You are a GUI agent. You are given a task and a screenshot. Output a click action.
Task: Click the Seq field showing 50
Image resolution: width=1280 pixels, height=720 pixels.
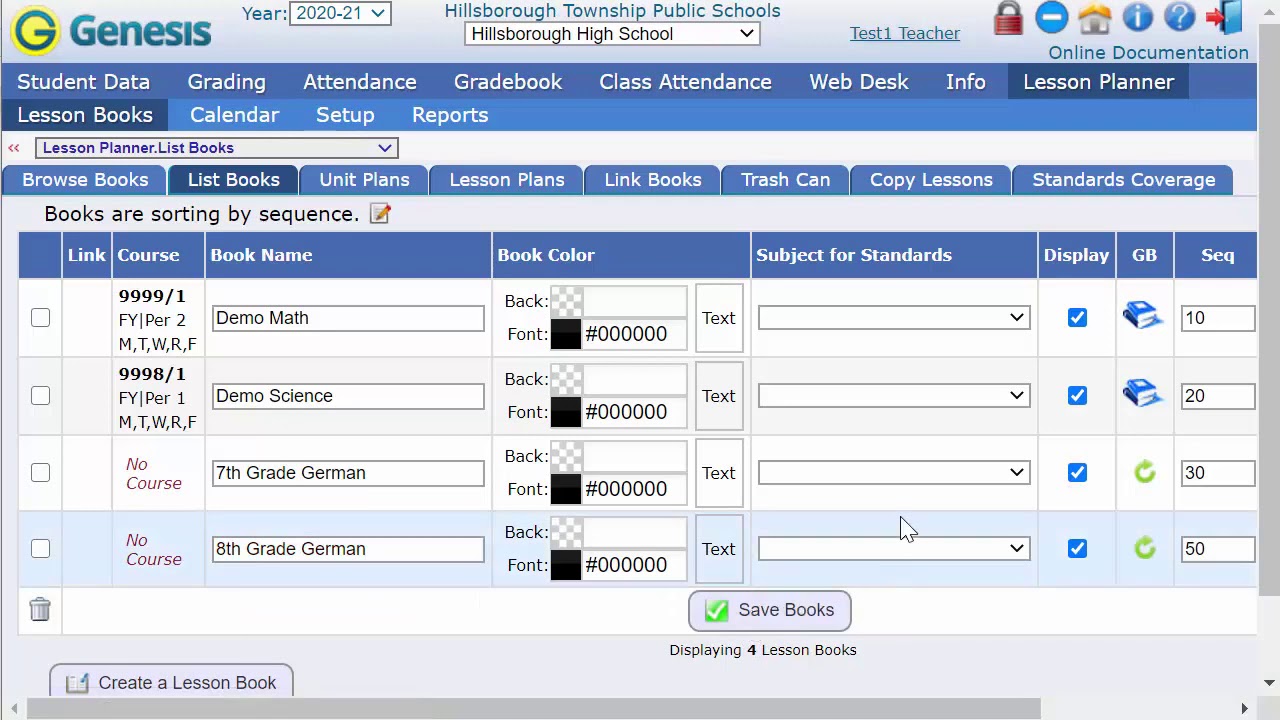click(1218, 549)
